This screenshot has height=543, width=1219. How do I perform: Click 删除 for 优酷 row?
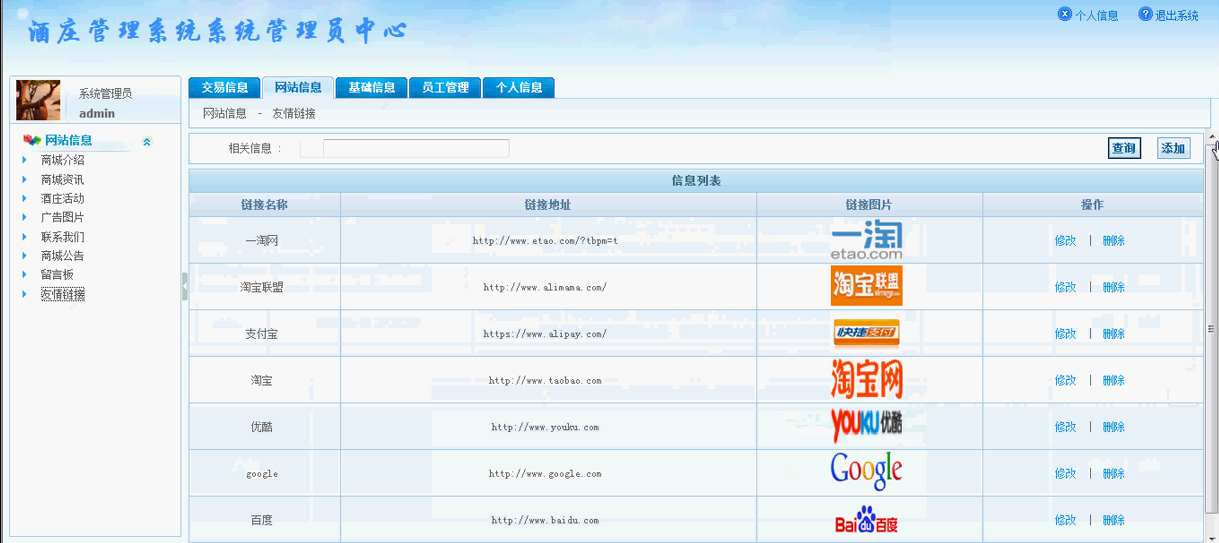coord(1113,427)
